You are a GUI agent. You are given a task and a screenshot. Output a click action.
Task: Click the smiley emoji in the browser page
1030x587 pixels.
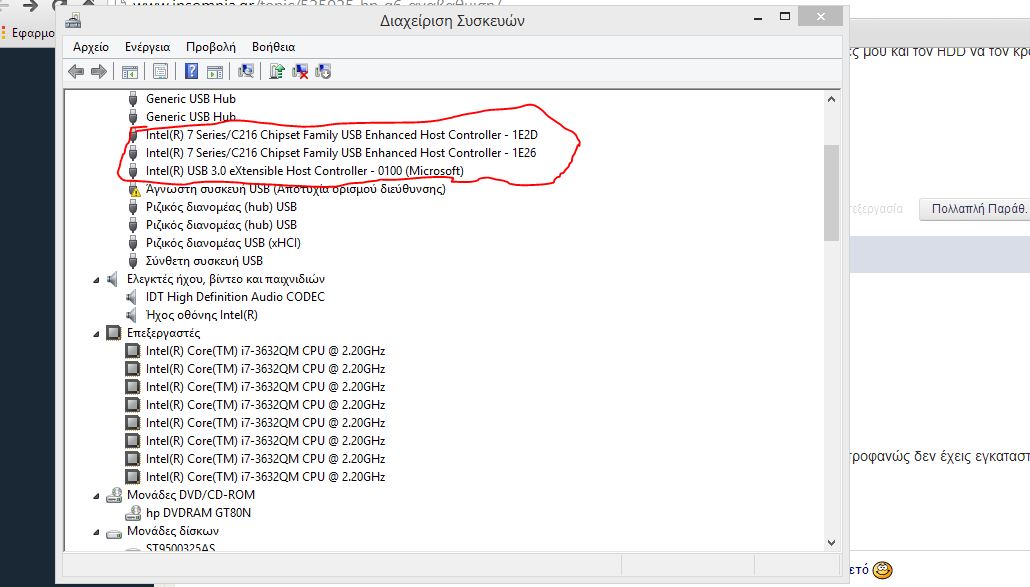[882, 569]
